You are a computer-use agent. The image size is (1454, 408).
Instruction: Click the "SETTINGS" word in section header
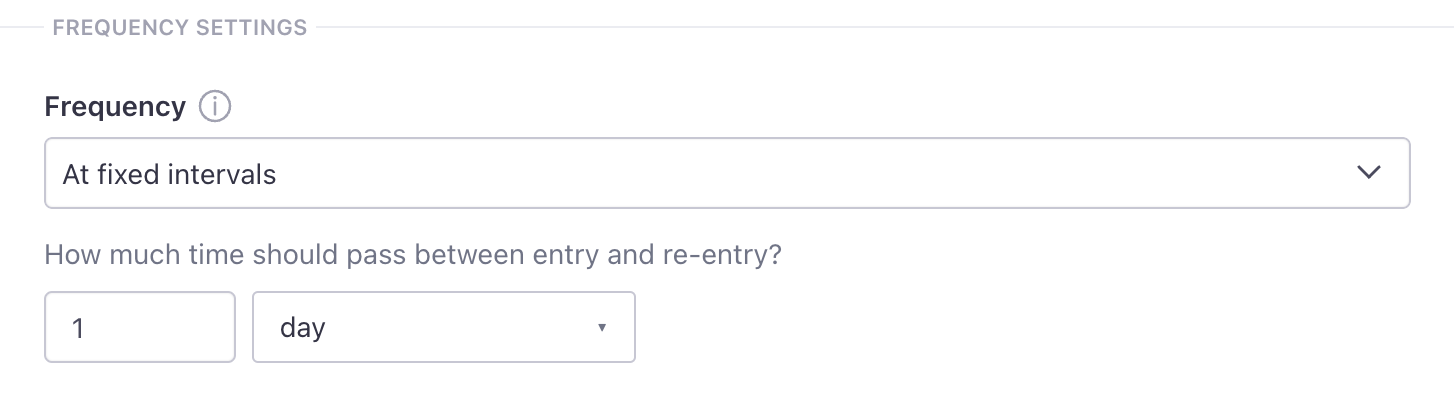(x=251, y=28)
